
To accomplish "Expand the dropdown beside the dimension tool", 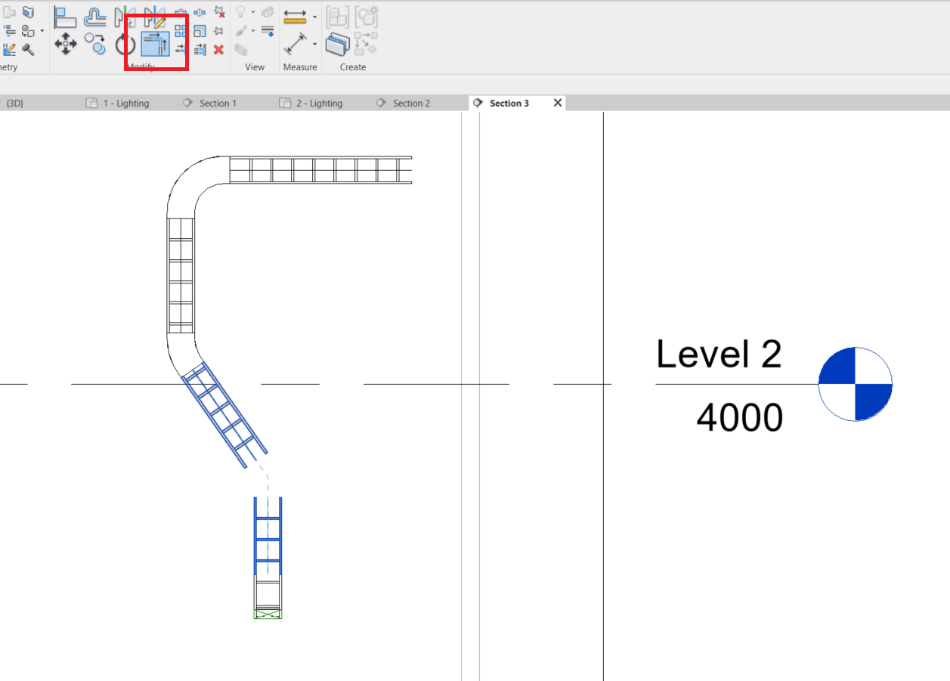I will tap(315, 17).
